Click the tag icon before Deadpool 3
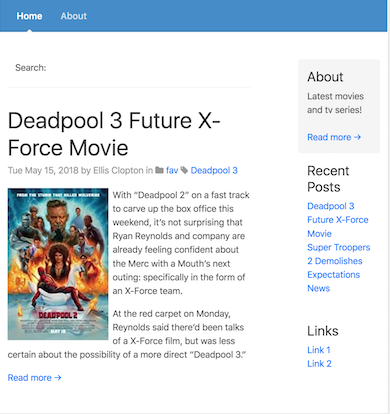The height and width of the screenshot is (414, 390). [x=184, y=170]
